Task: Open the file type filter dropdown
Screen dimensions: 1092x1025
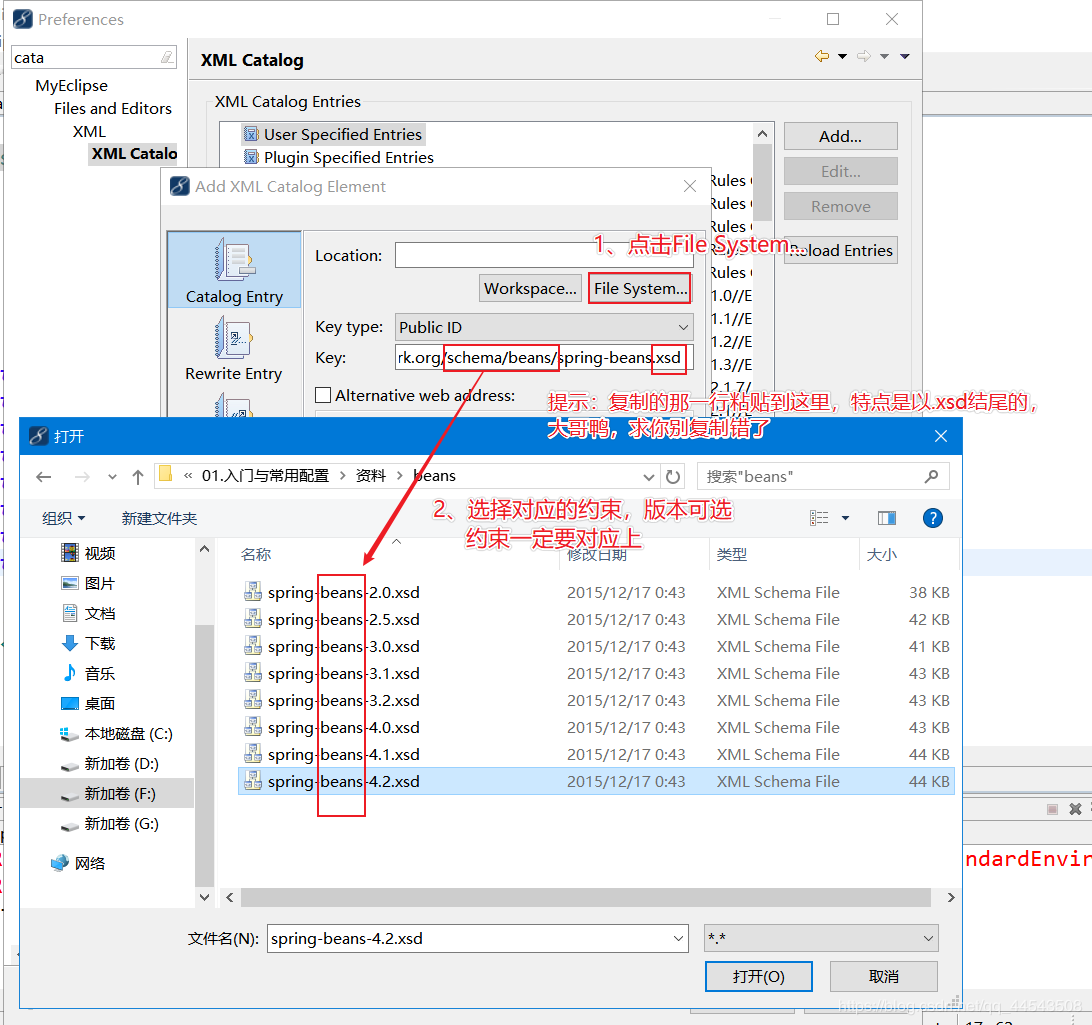Action: pos(821,938)
